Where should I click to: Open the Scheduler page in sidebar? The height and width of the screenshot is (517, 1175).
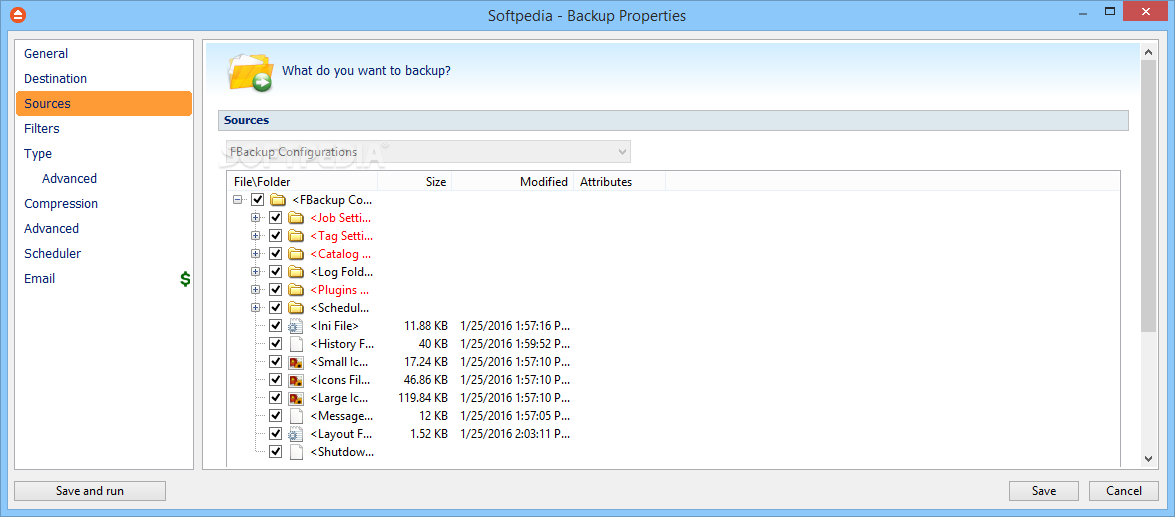pos(104,253)
